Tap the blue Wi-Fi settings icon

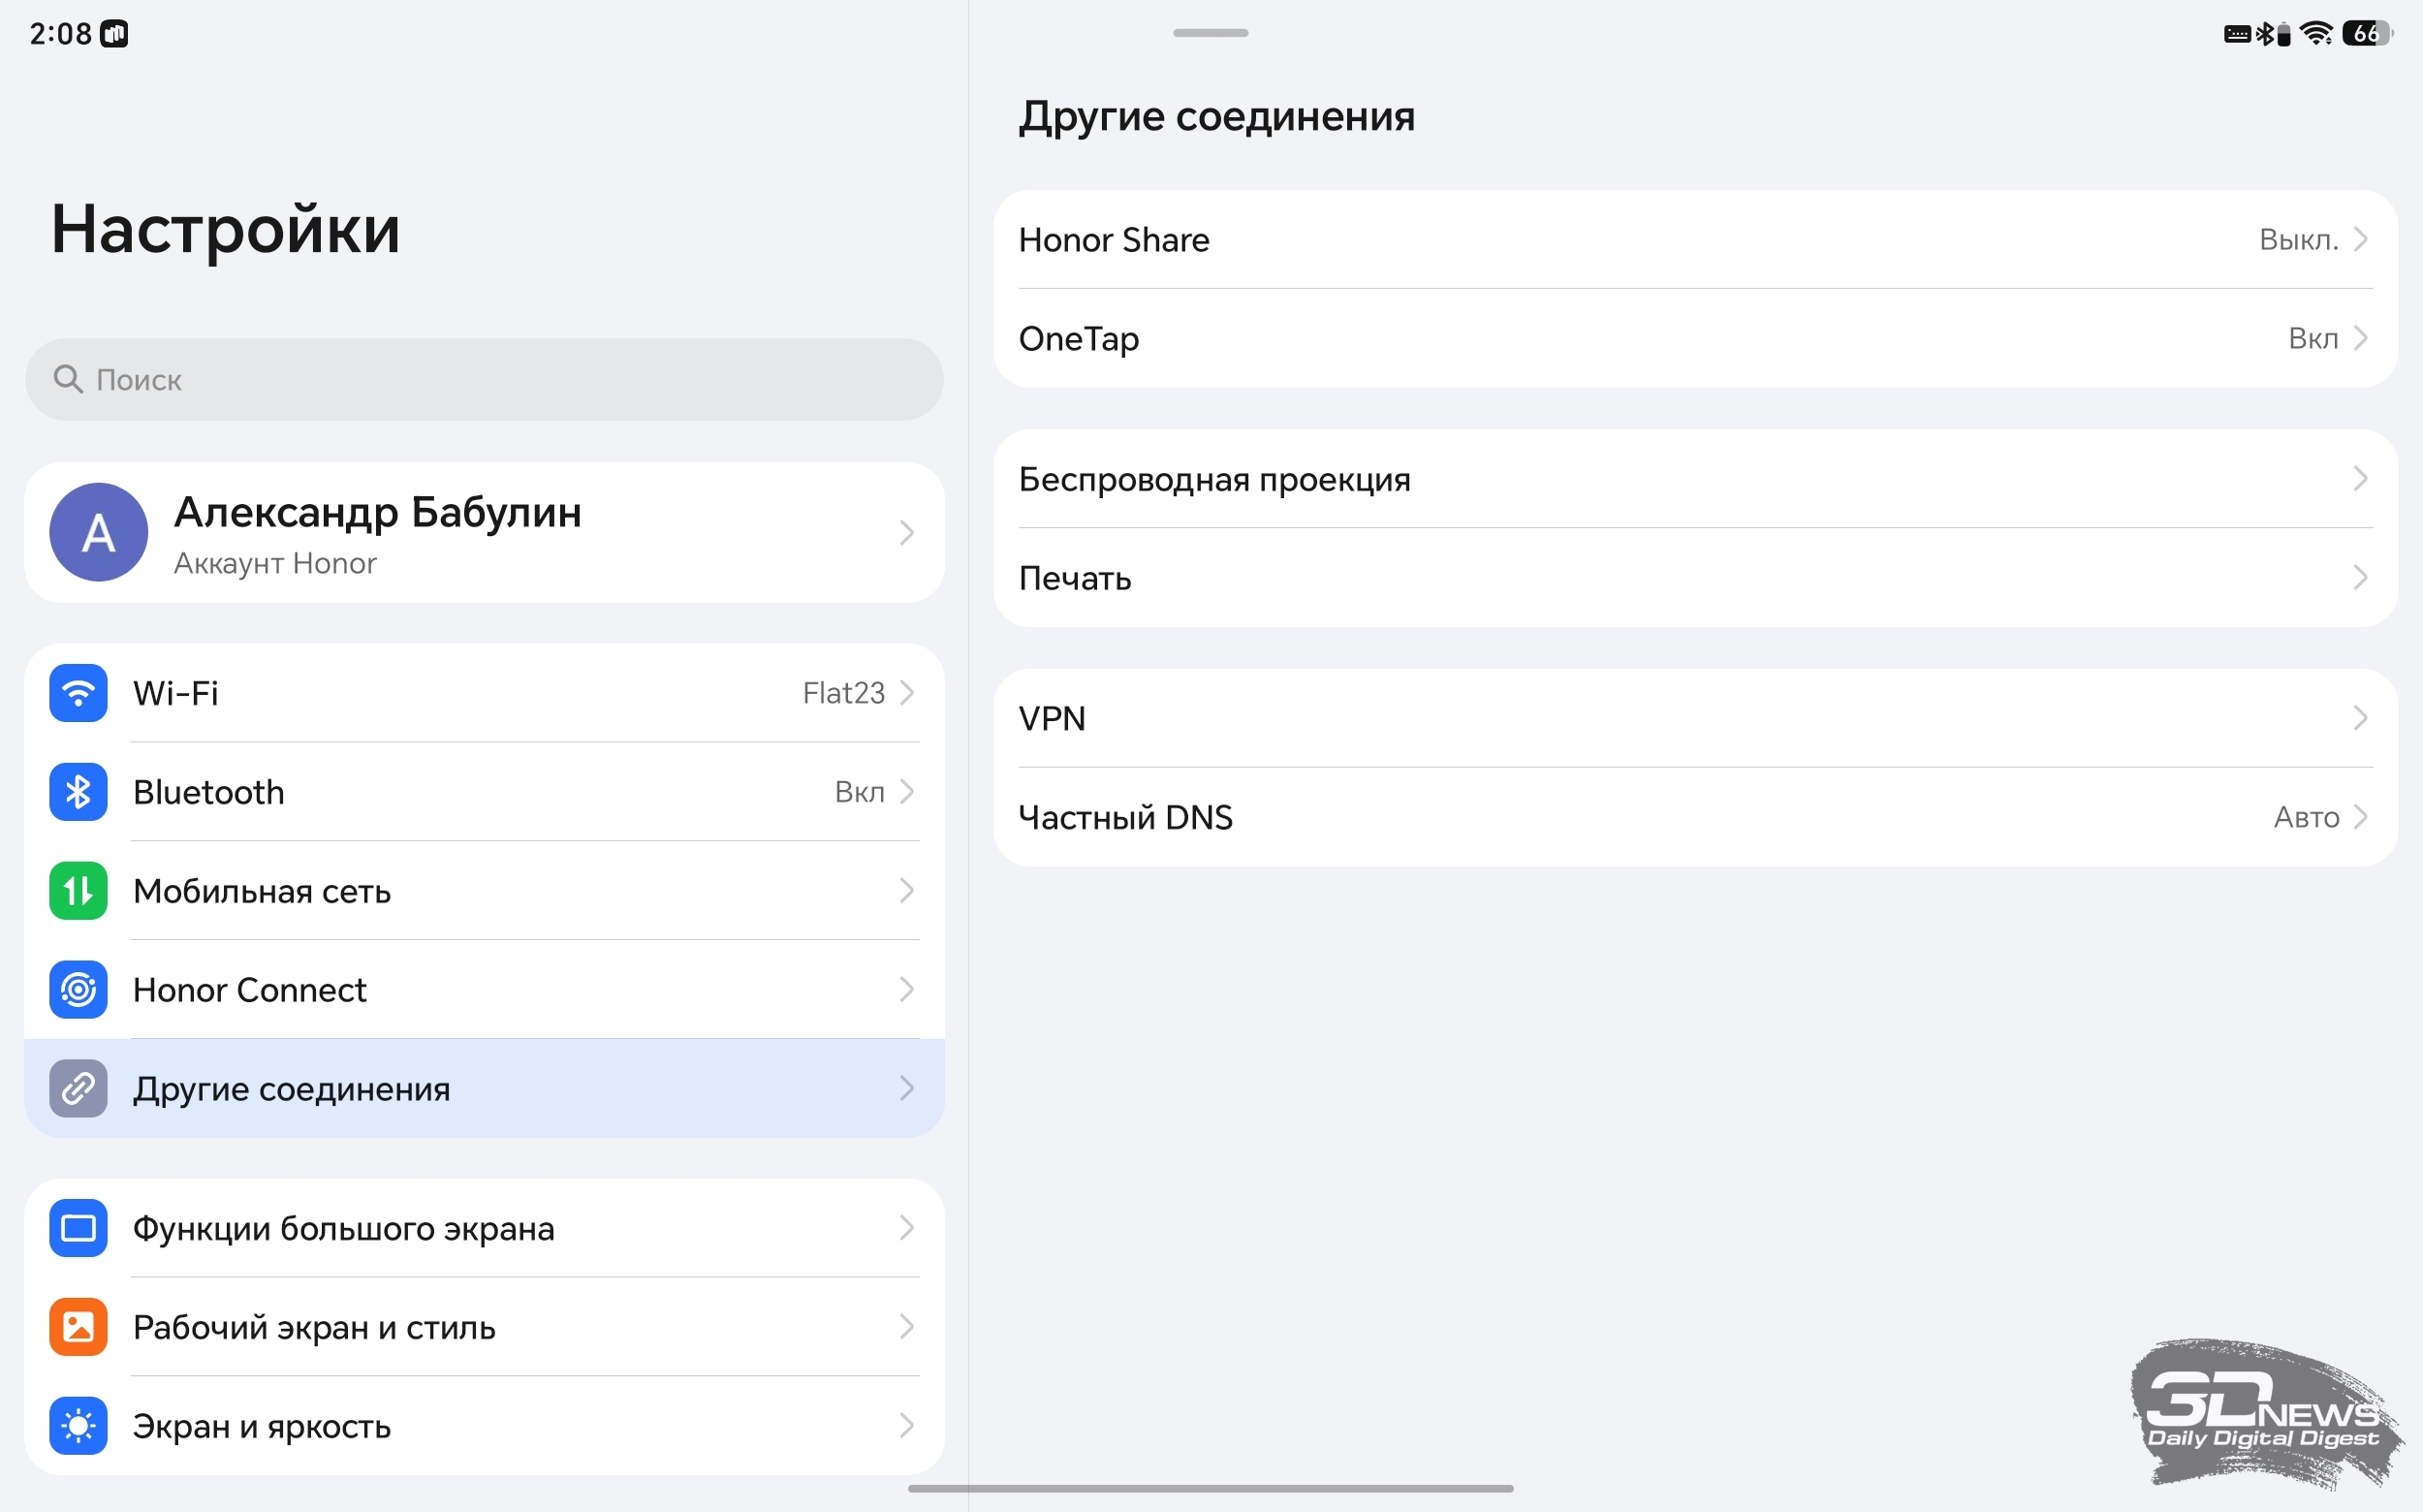tap(78, 693)
